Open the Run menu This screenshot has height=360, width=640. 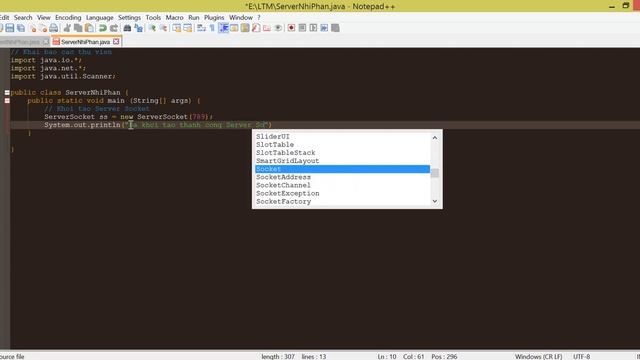[x=194, y=18]
